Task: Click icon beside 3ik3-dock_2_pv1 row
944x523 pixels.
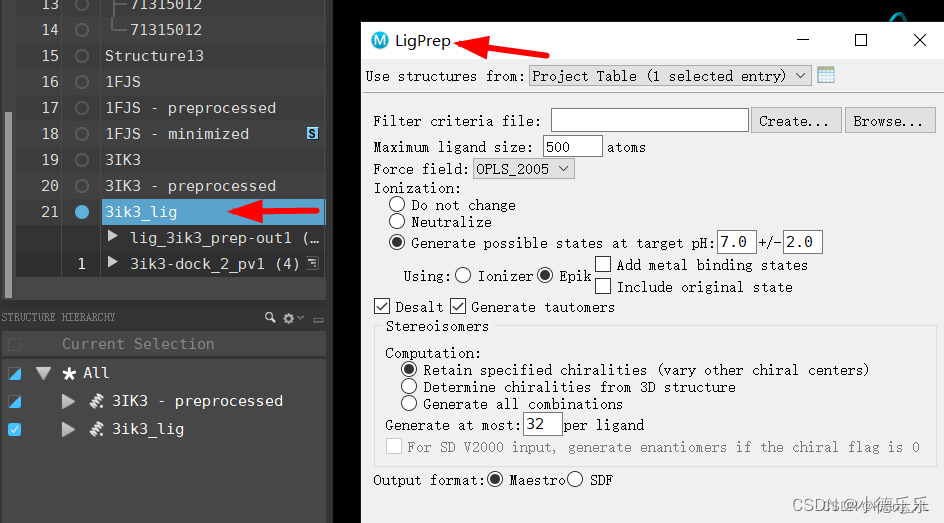Action: click(x=312, y=263)
